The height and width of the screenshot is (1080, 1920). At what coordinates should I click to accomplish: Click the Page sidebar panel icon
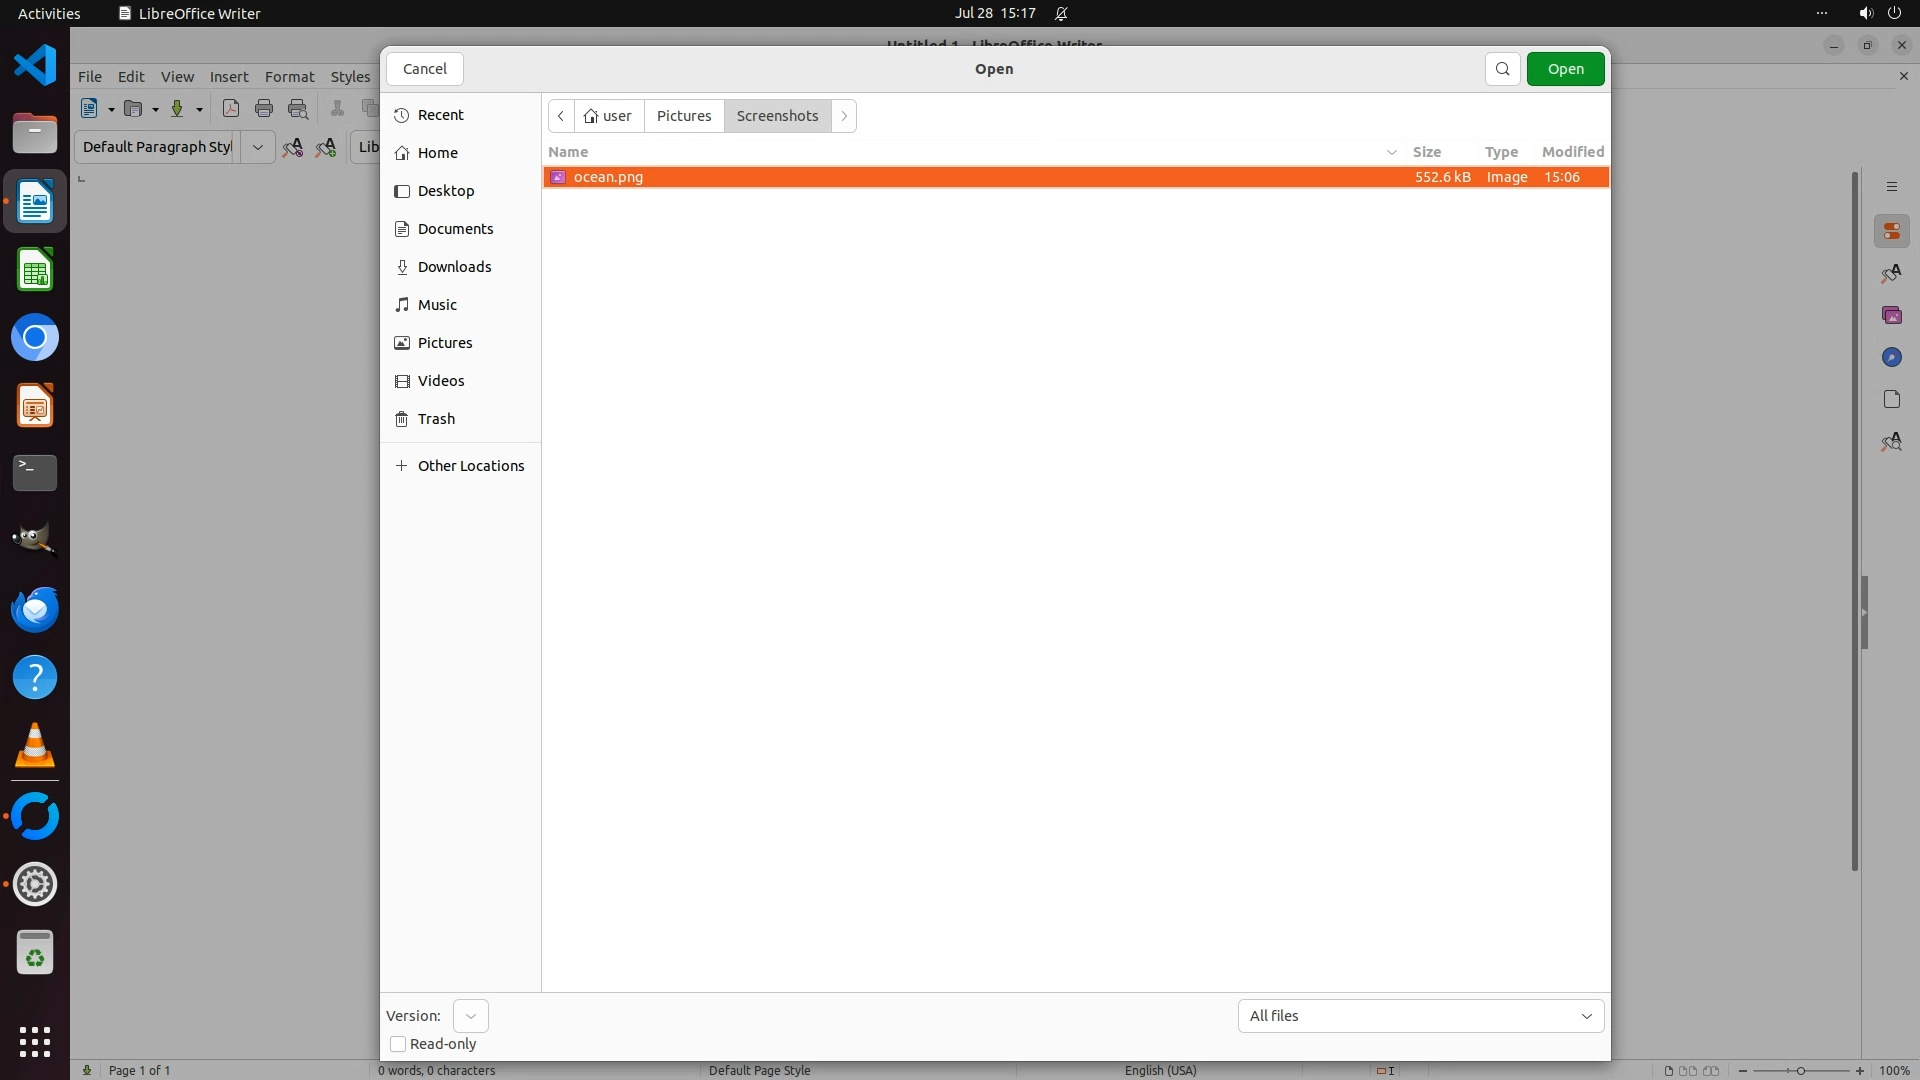coord(1891,400)
